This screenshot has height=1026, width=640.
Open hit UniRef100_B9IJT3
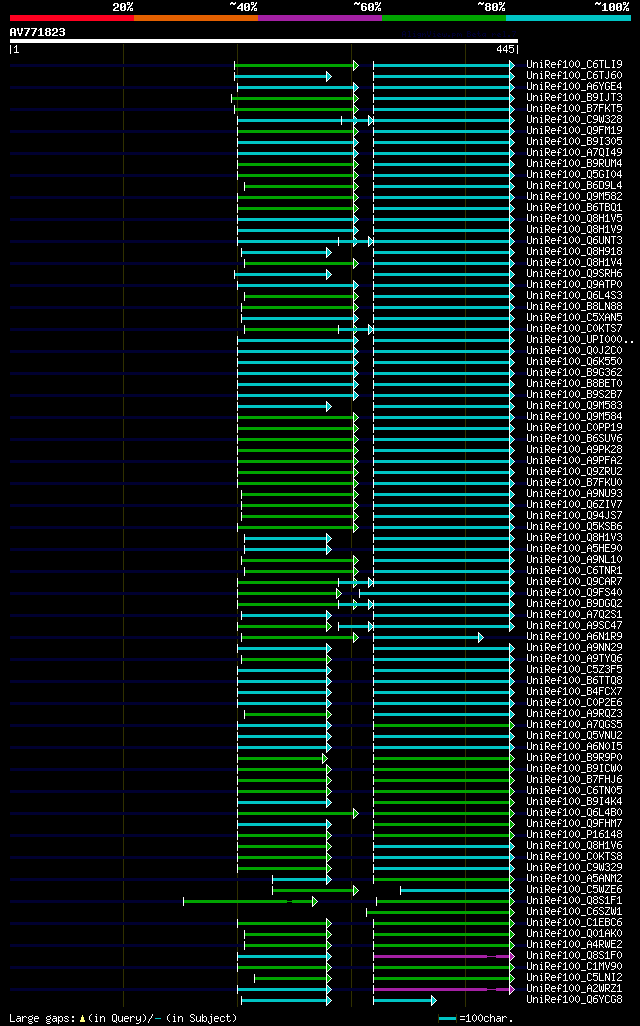click(575, 97)
